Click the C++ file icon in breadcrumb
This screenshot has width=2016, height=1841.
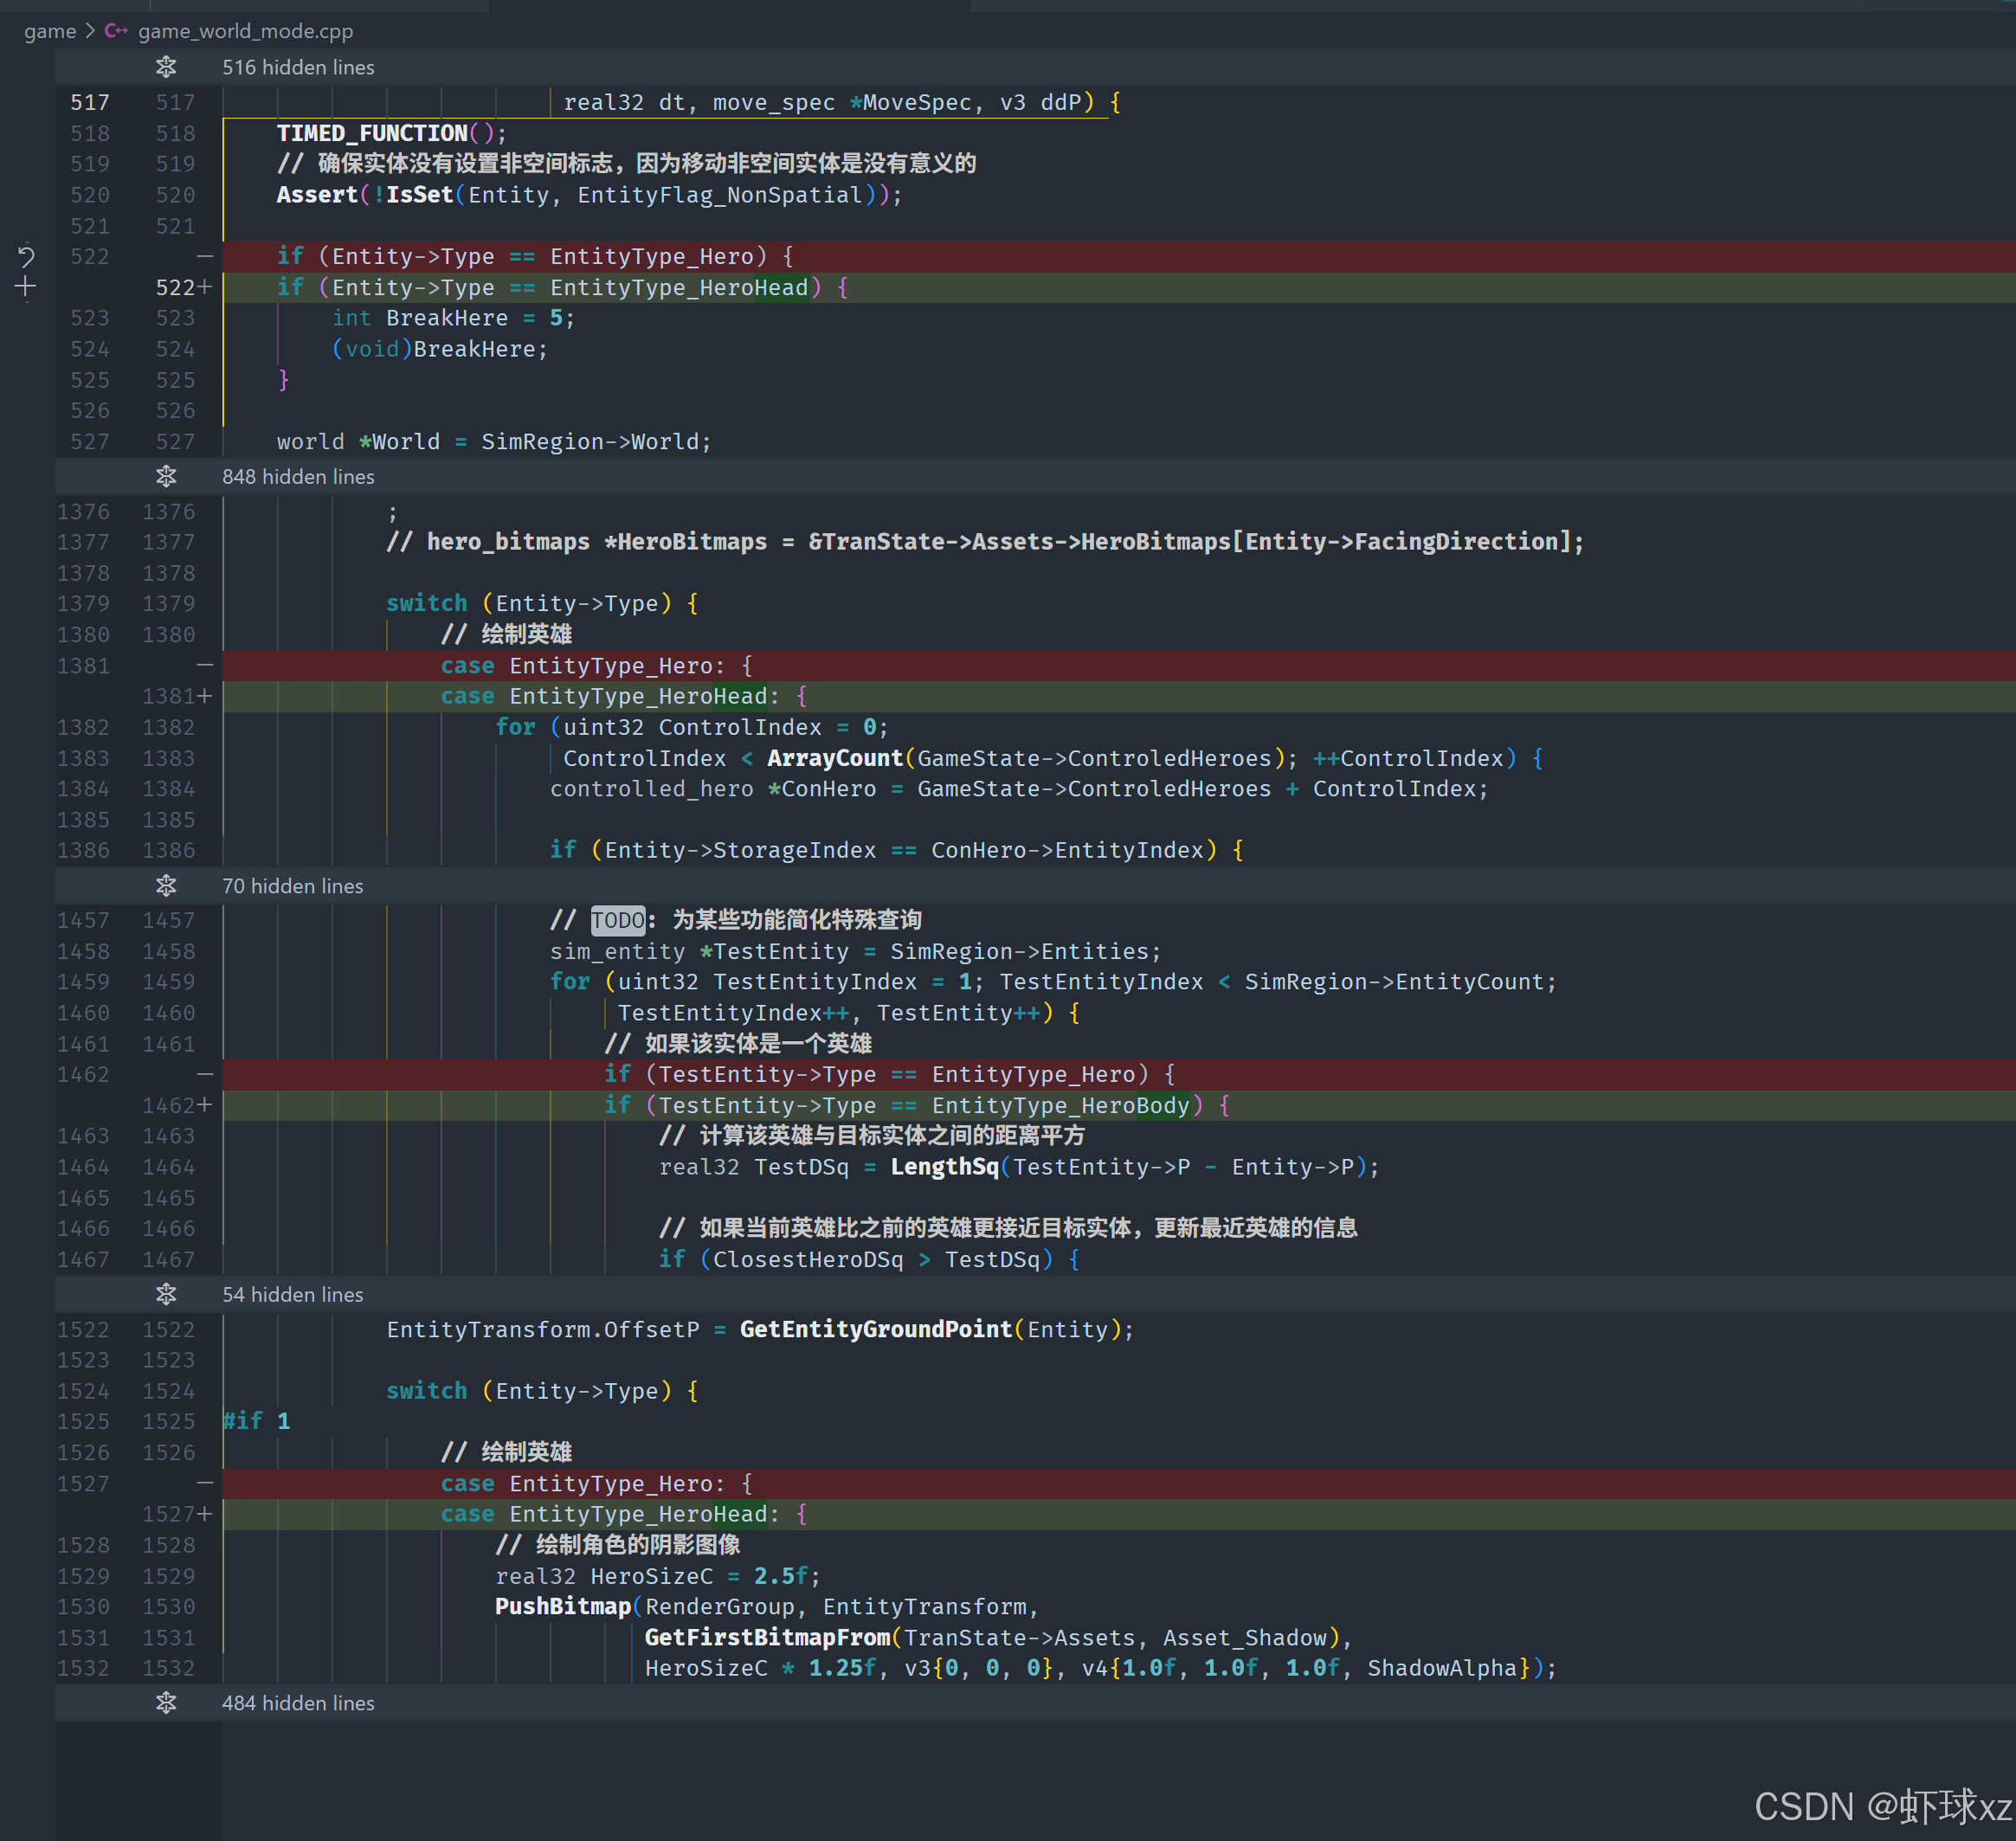tap(116, 31)
